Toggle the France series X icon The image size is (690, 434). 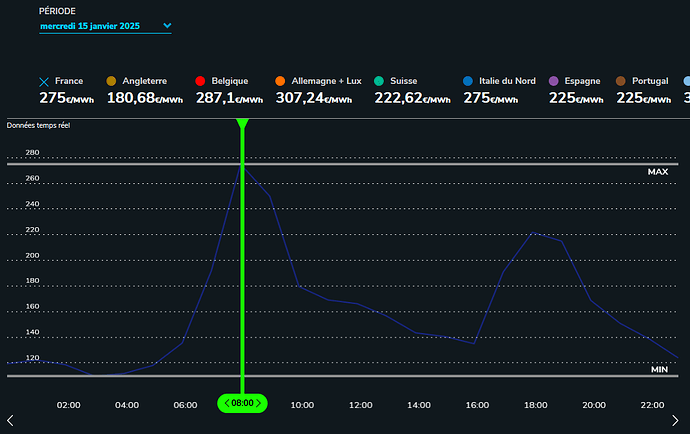point(44,81)
